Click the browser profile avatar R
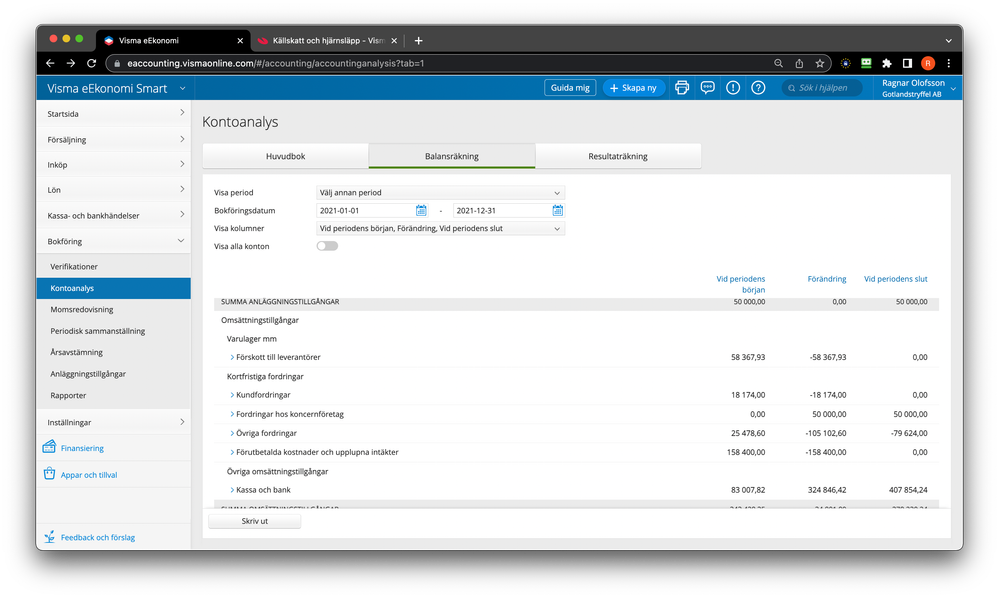The image size is (999, 598). pos(928,63)
